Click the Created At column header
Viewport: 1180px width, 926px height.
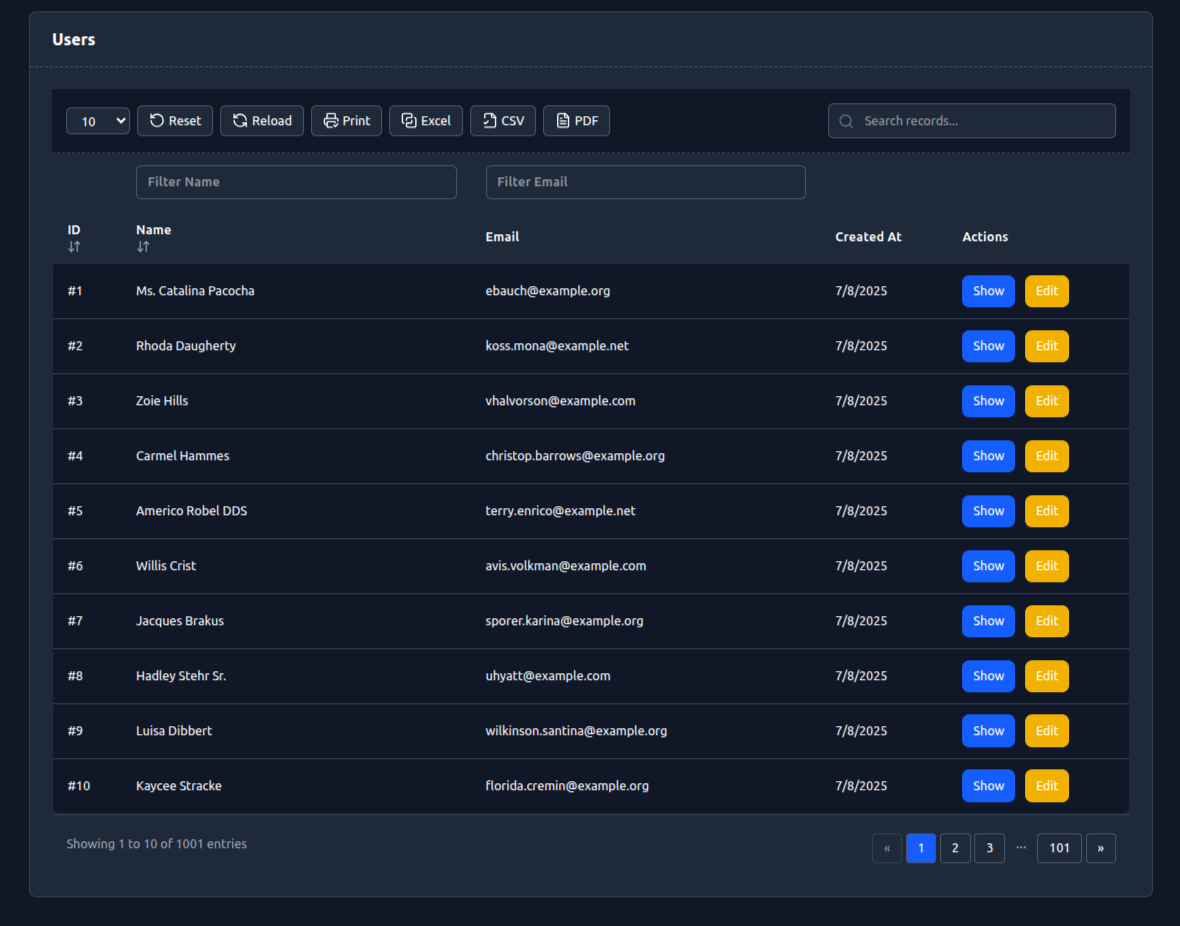tap(868, 236)
